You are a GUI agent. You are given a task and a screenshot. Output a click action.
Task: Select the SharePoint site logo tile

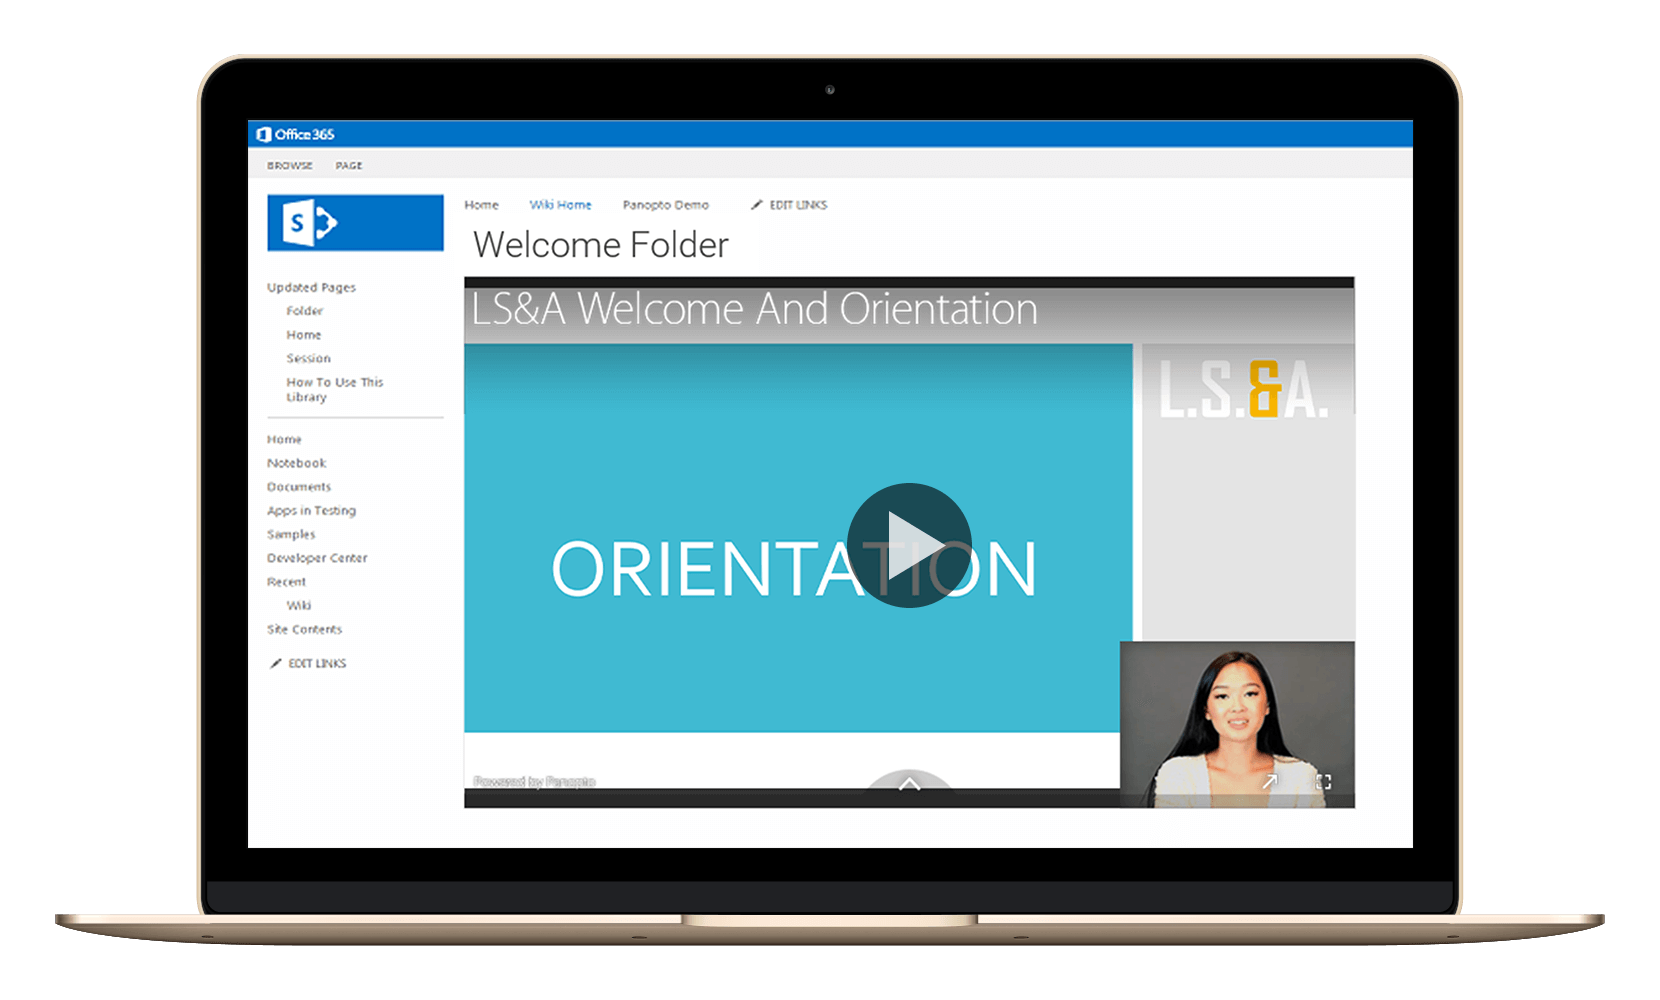(x=355, y=222)
